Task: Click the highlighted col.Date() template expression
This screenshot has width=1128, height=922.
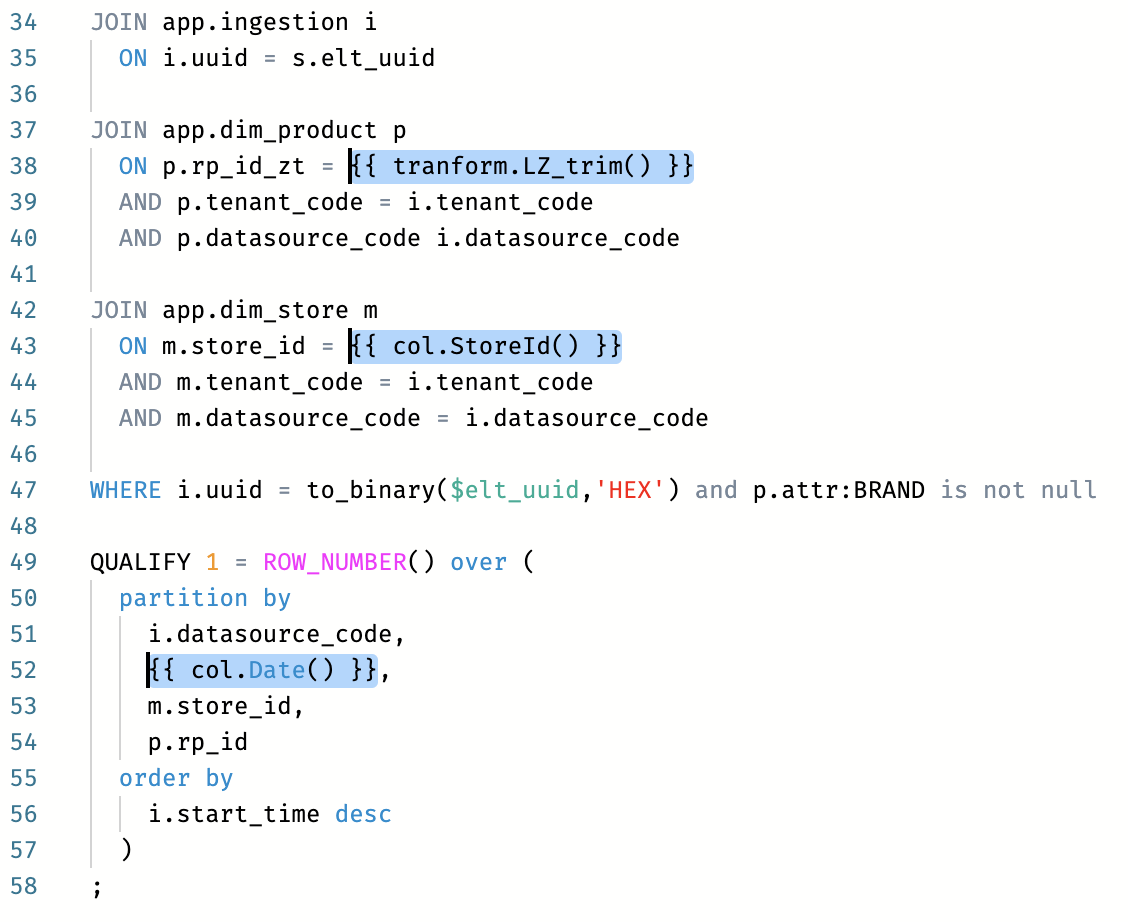Action: click(263, 670)
